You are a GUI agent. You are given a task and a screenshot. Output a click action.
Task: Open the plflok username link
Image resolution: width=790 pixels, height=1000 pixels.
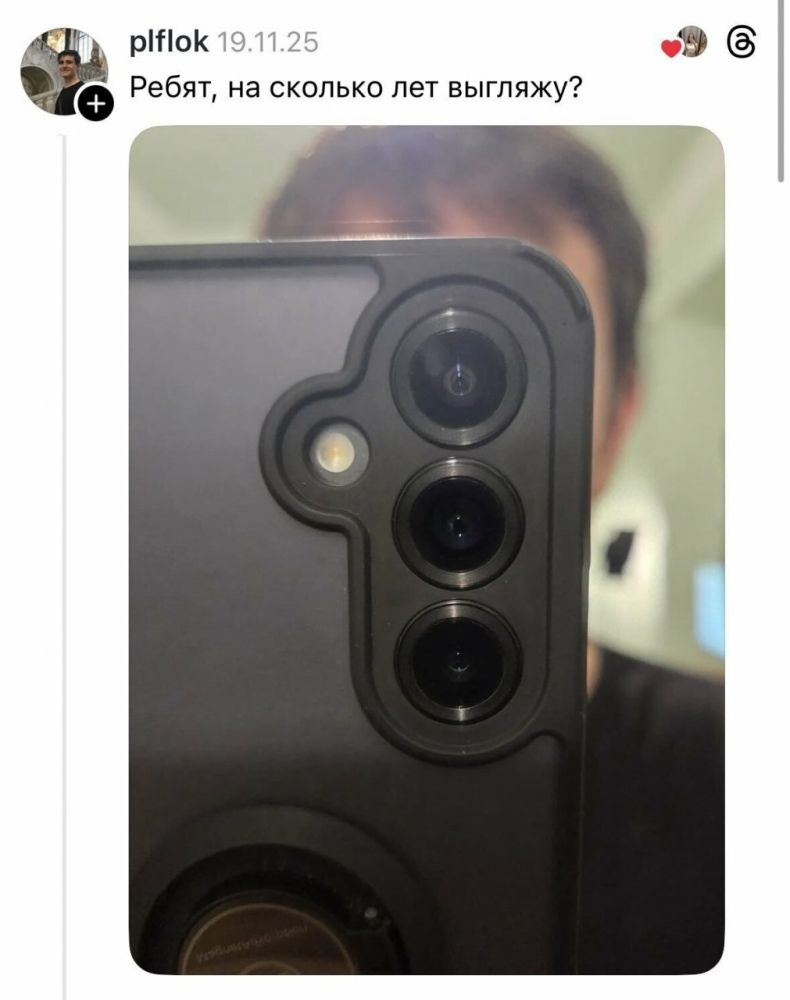coord(168,42)
